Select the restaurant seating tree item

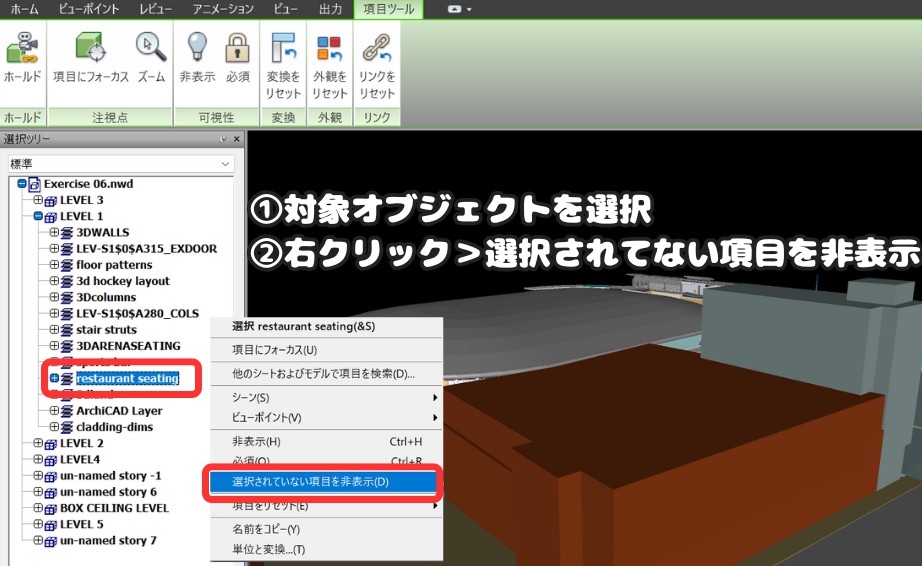pyautogui.click(x=127, y=378)
